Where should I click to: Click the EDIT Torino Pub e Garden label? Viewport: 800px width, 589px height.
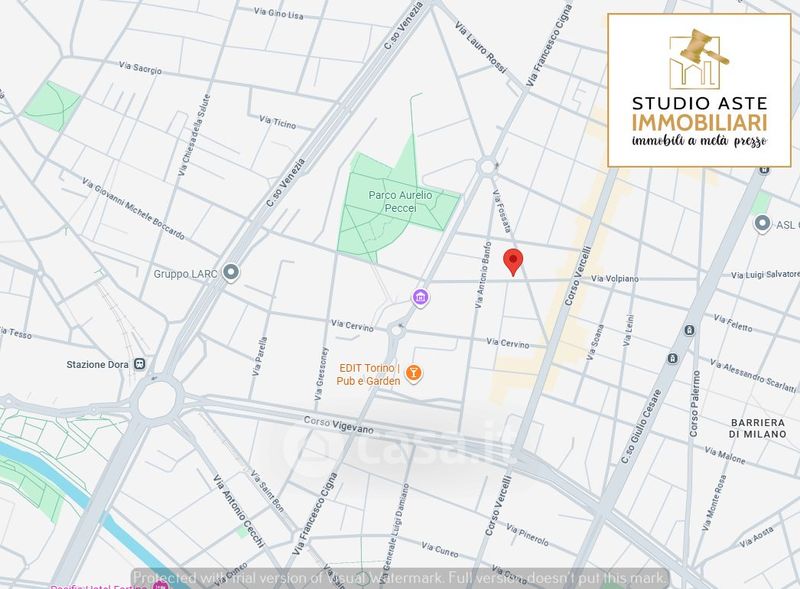pyautogui.click(x=355, y=374)
